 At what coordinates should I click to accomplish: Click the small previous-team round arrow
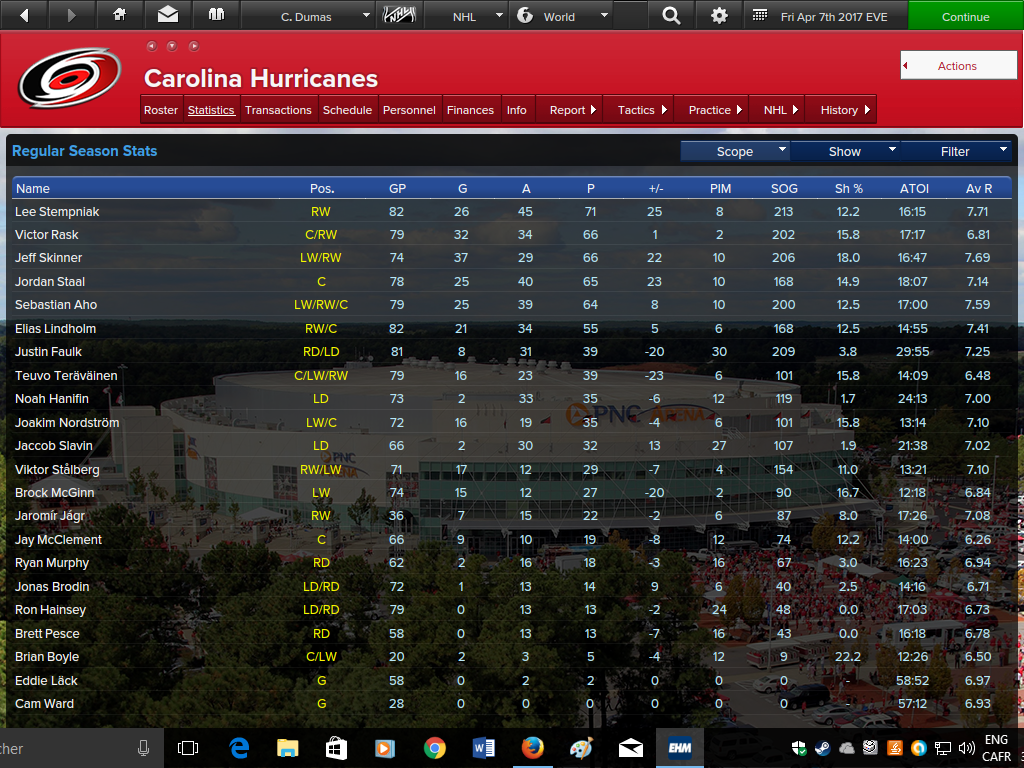pyautogui.click(x=152, y=46)
